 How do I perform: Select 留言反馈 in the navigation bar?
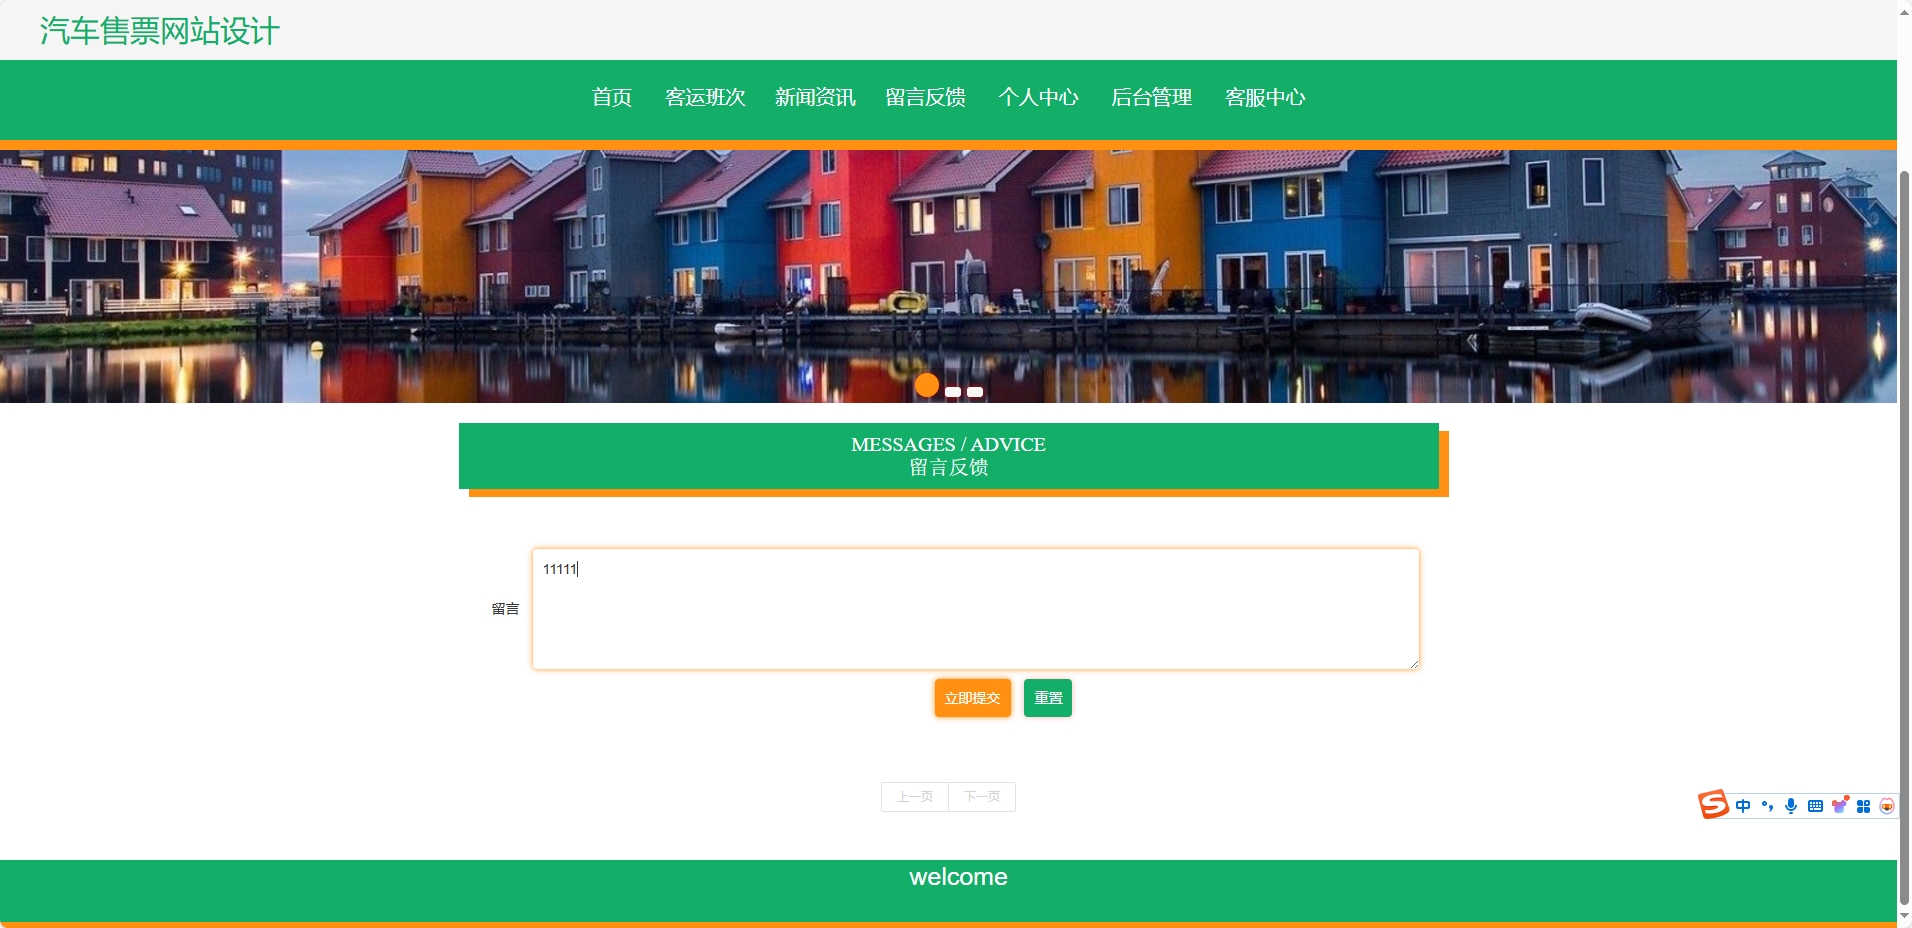pos(925,97)
